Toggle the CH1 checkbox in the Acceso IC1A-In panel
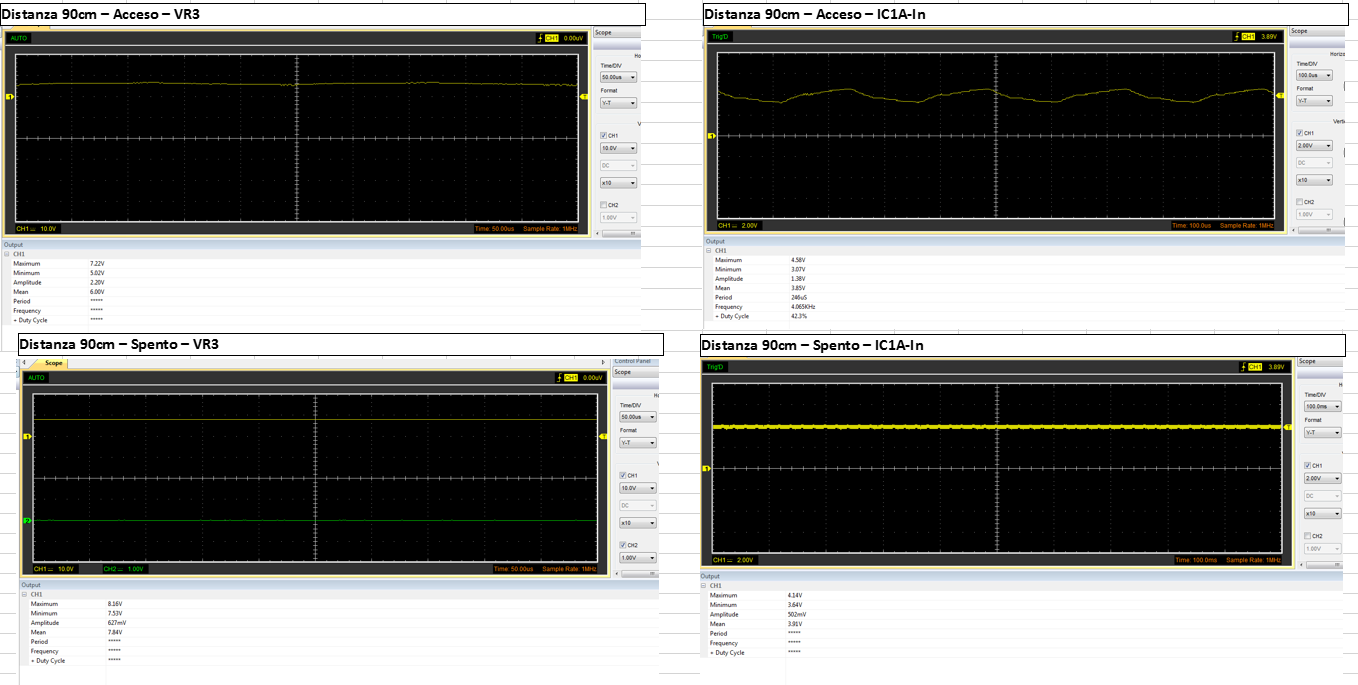The width and height of the screenshot is (1358, 685). click(x=1299, y=132)
